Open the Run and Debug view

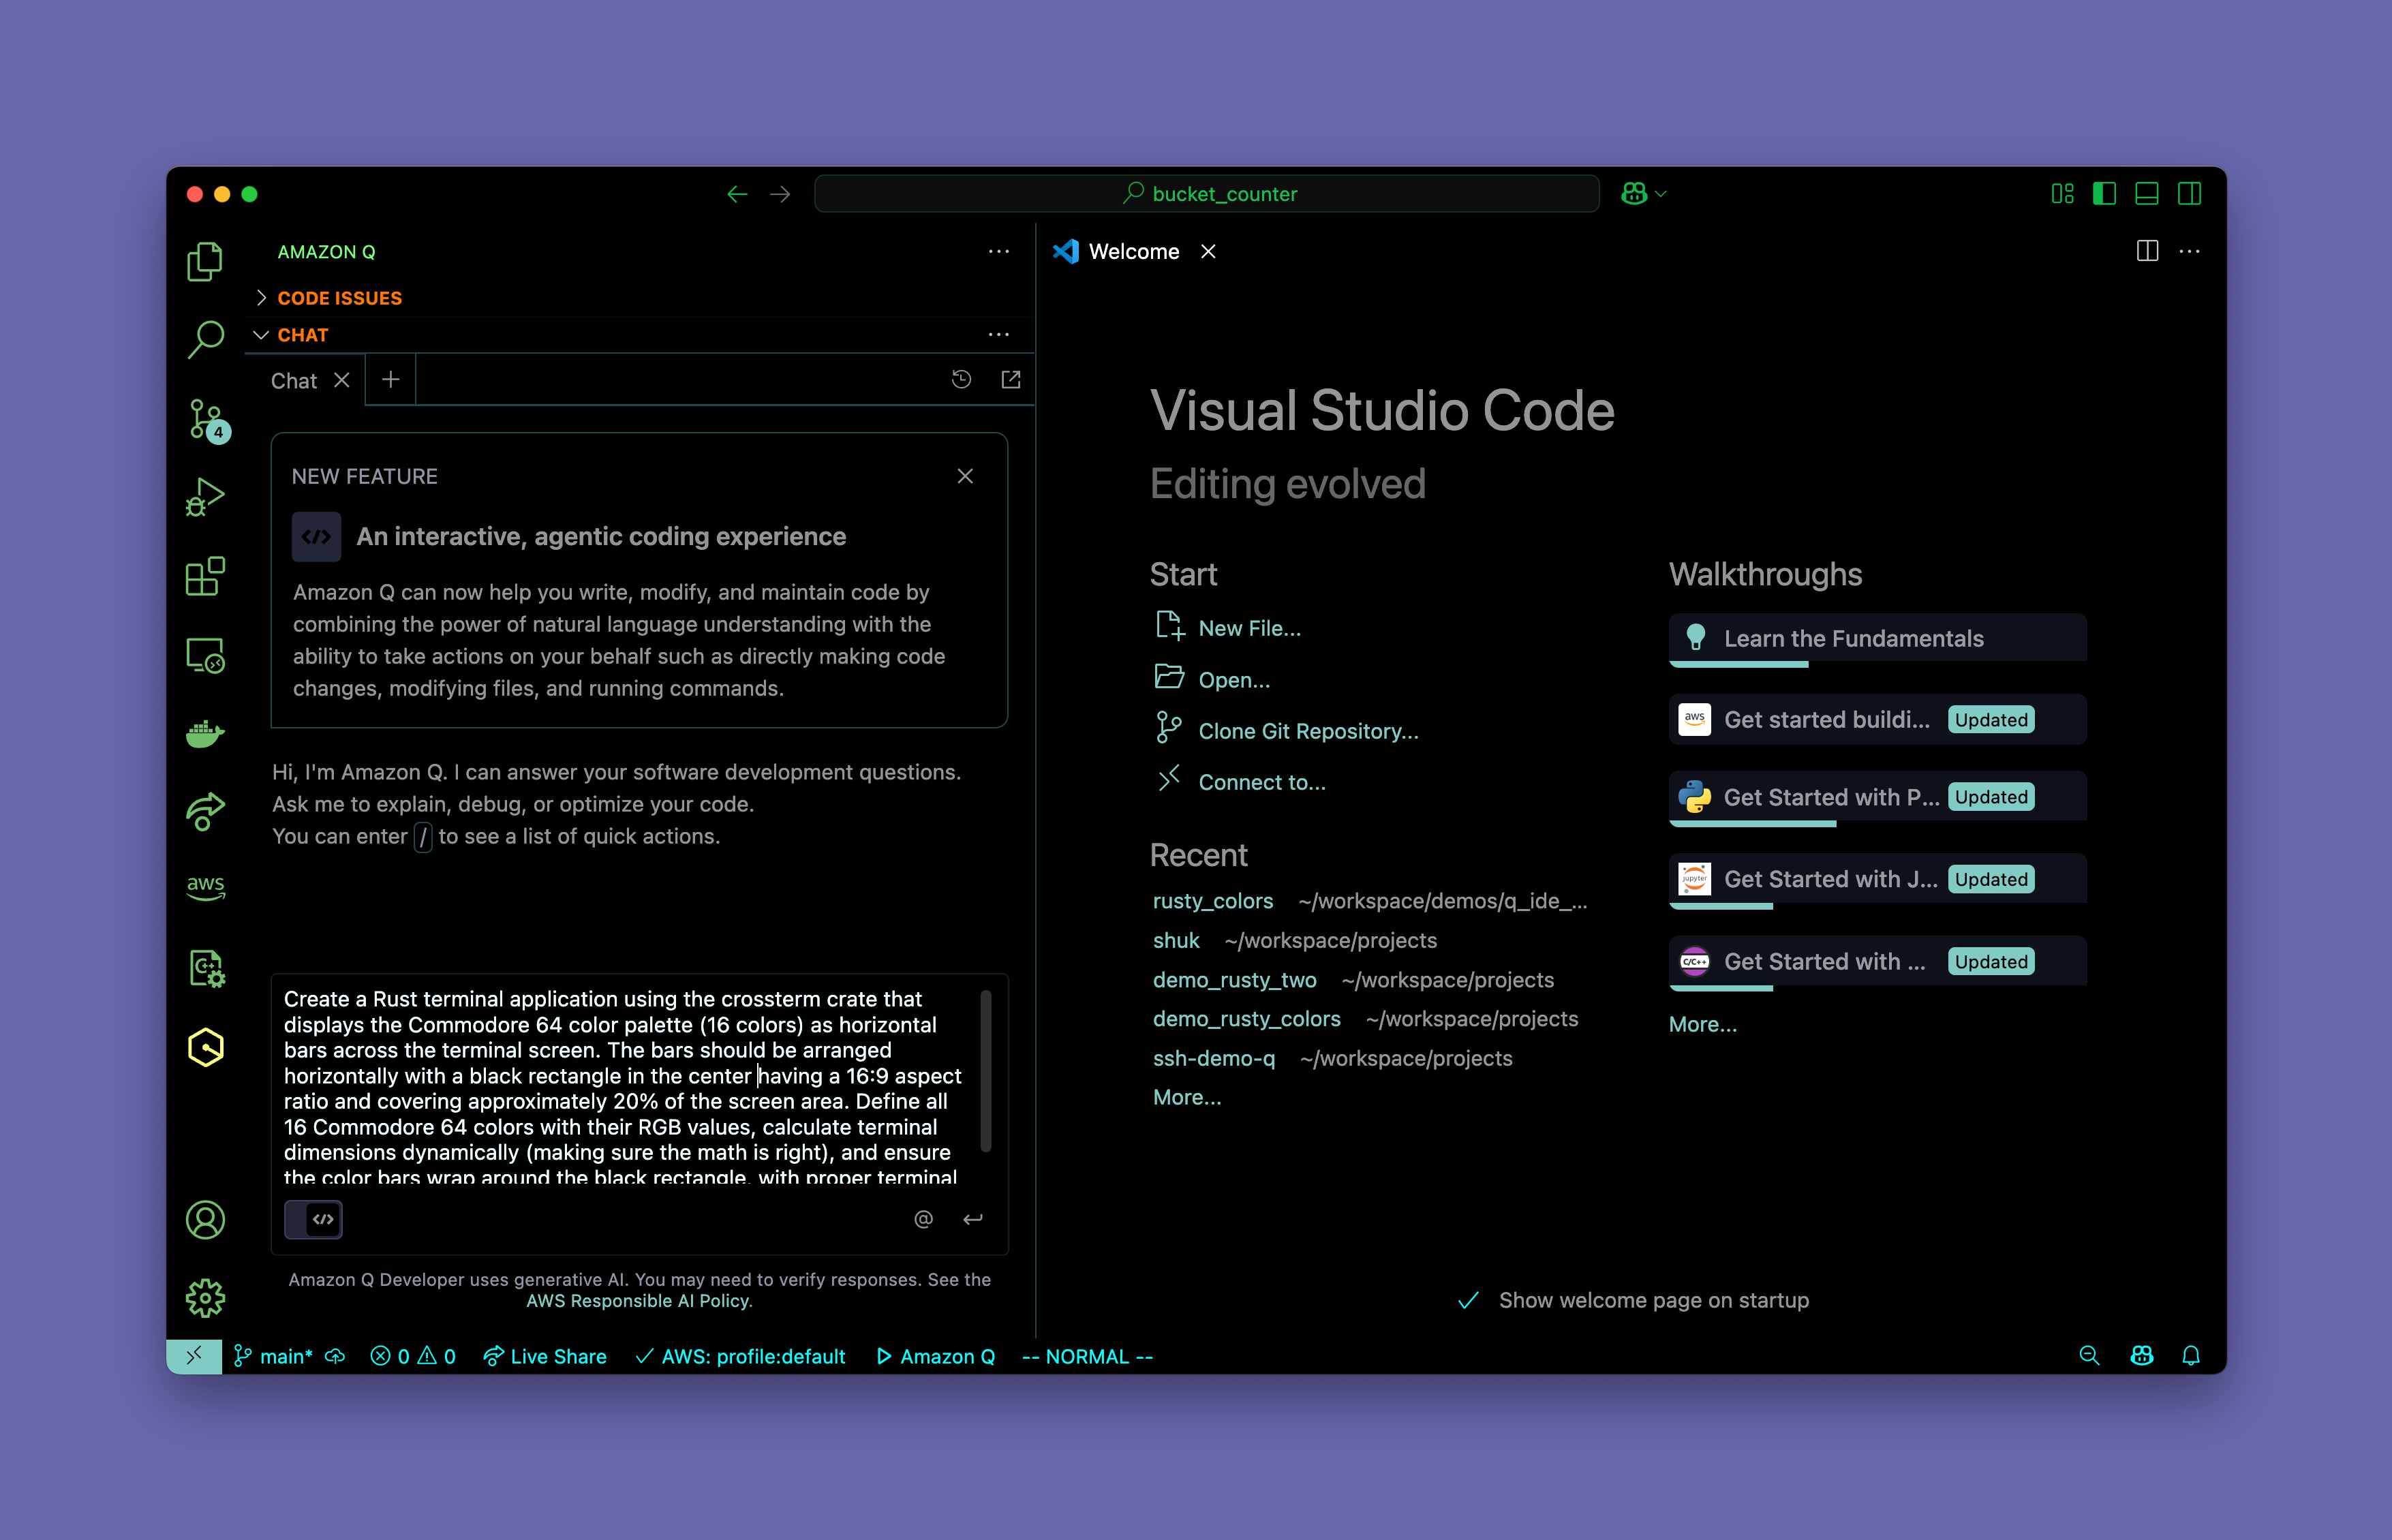206,497
